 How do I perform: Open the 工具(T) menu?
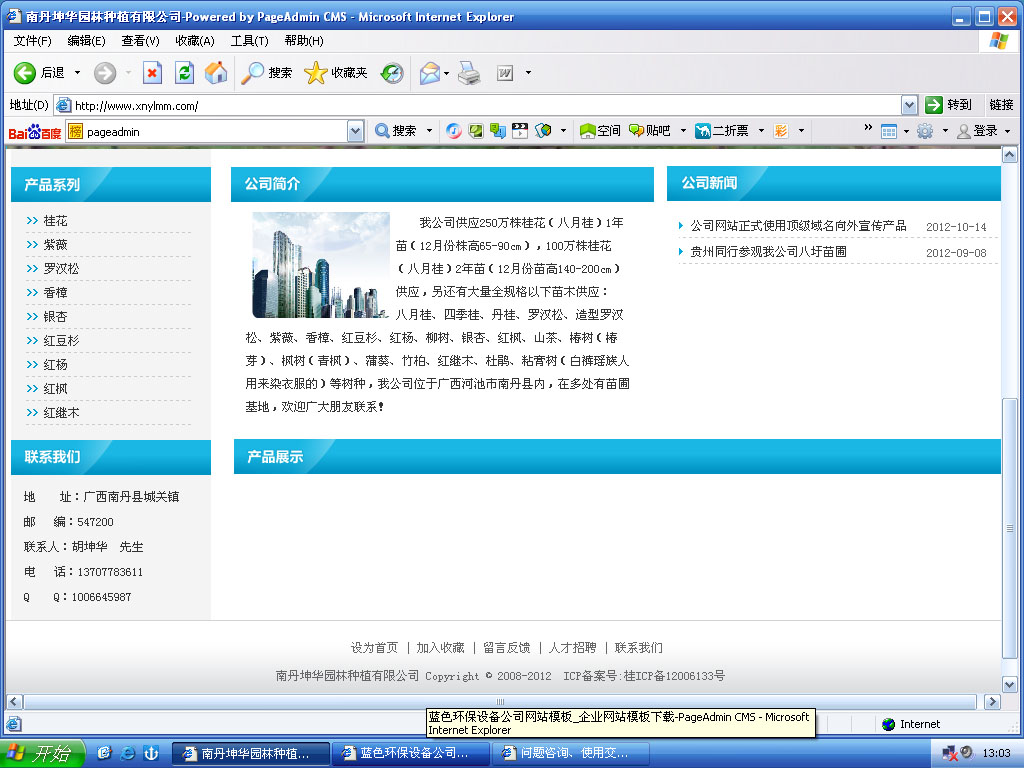[249, 41]
